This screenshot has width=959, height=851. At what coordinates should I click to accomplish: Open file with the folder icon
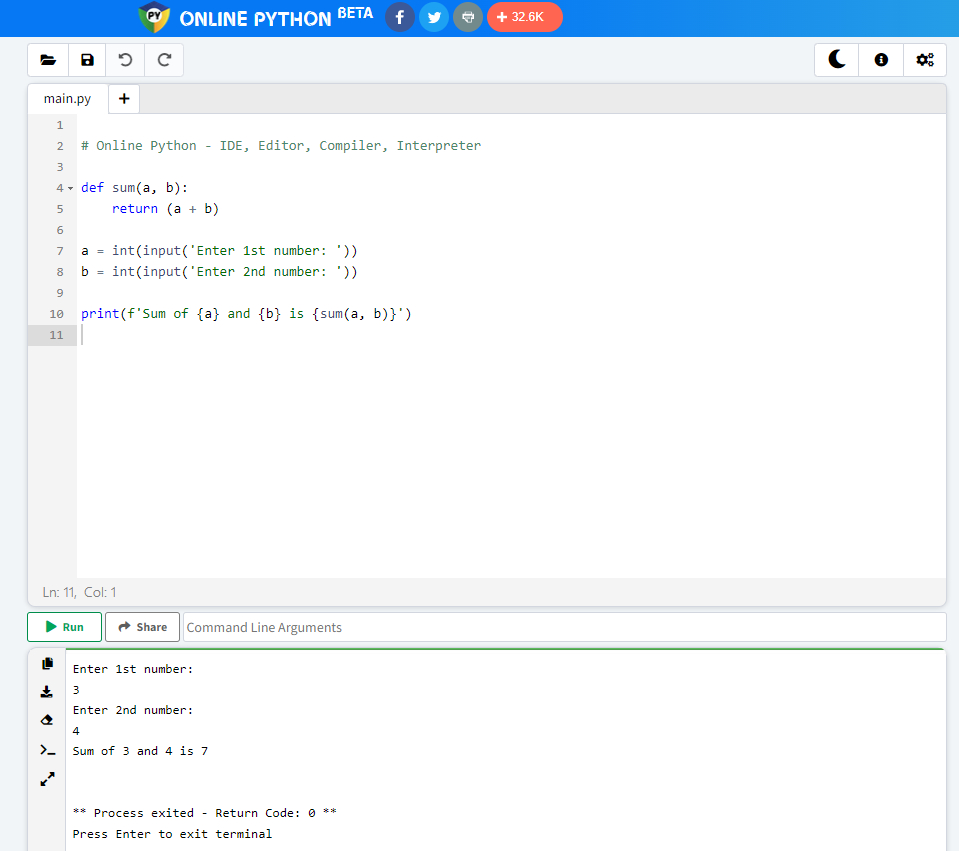point(48,60)
